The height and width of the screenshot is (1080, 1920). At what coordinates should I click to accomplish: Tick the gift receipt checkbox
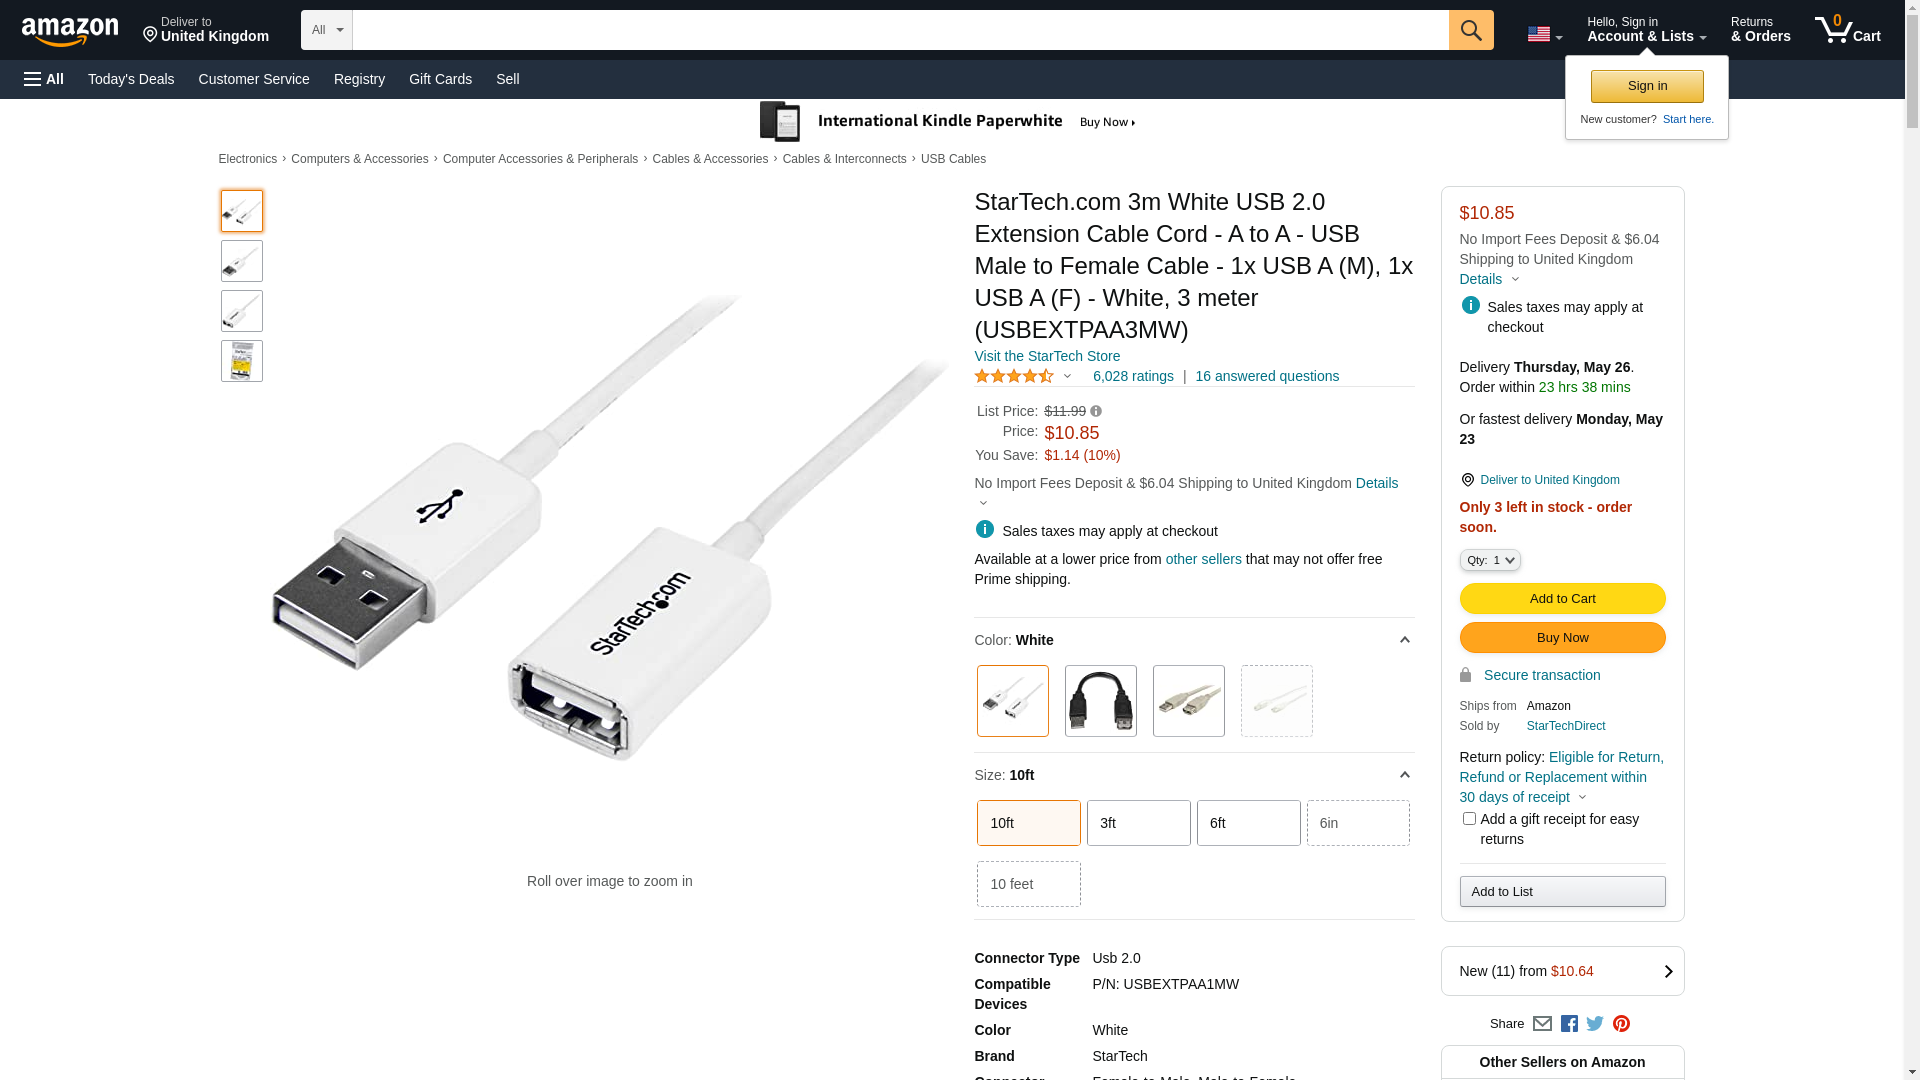pyautogui.click(x=1469, y=819)
